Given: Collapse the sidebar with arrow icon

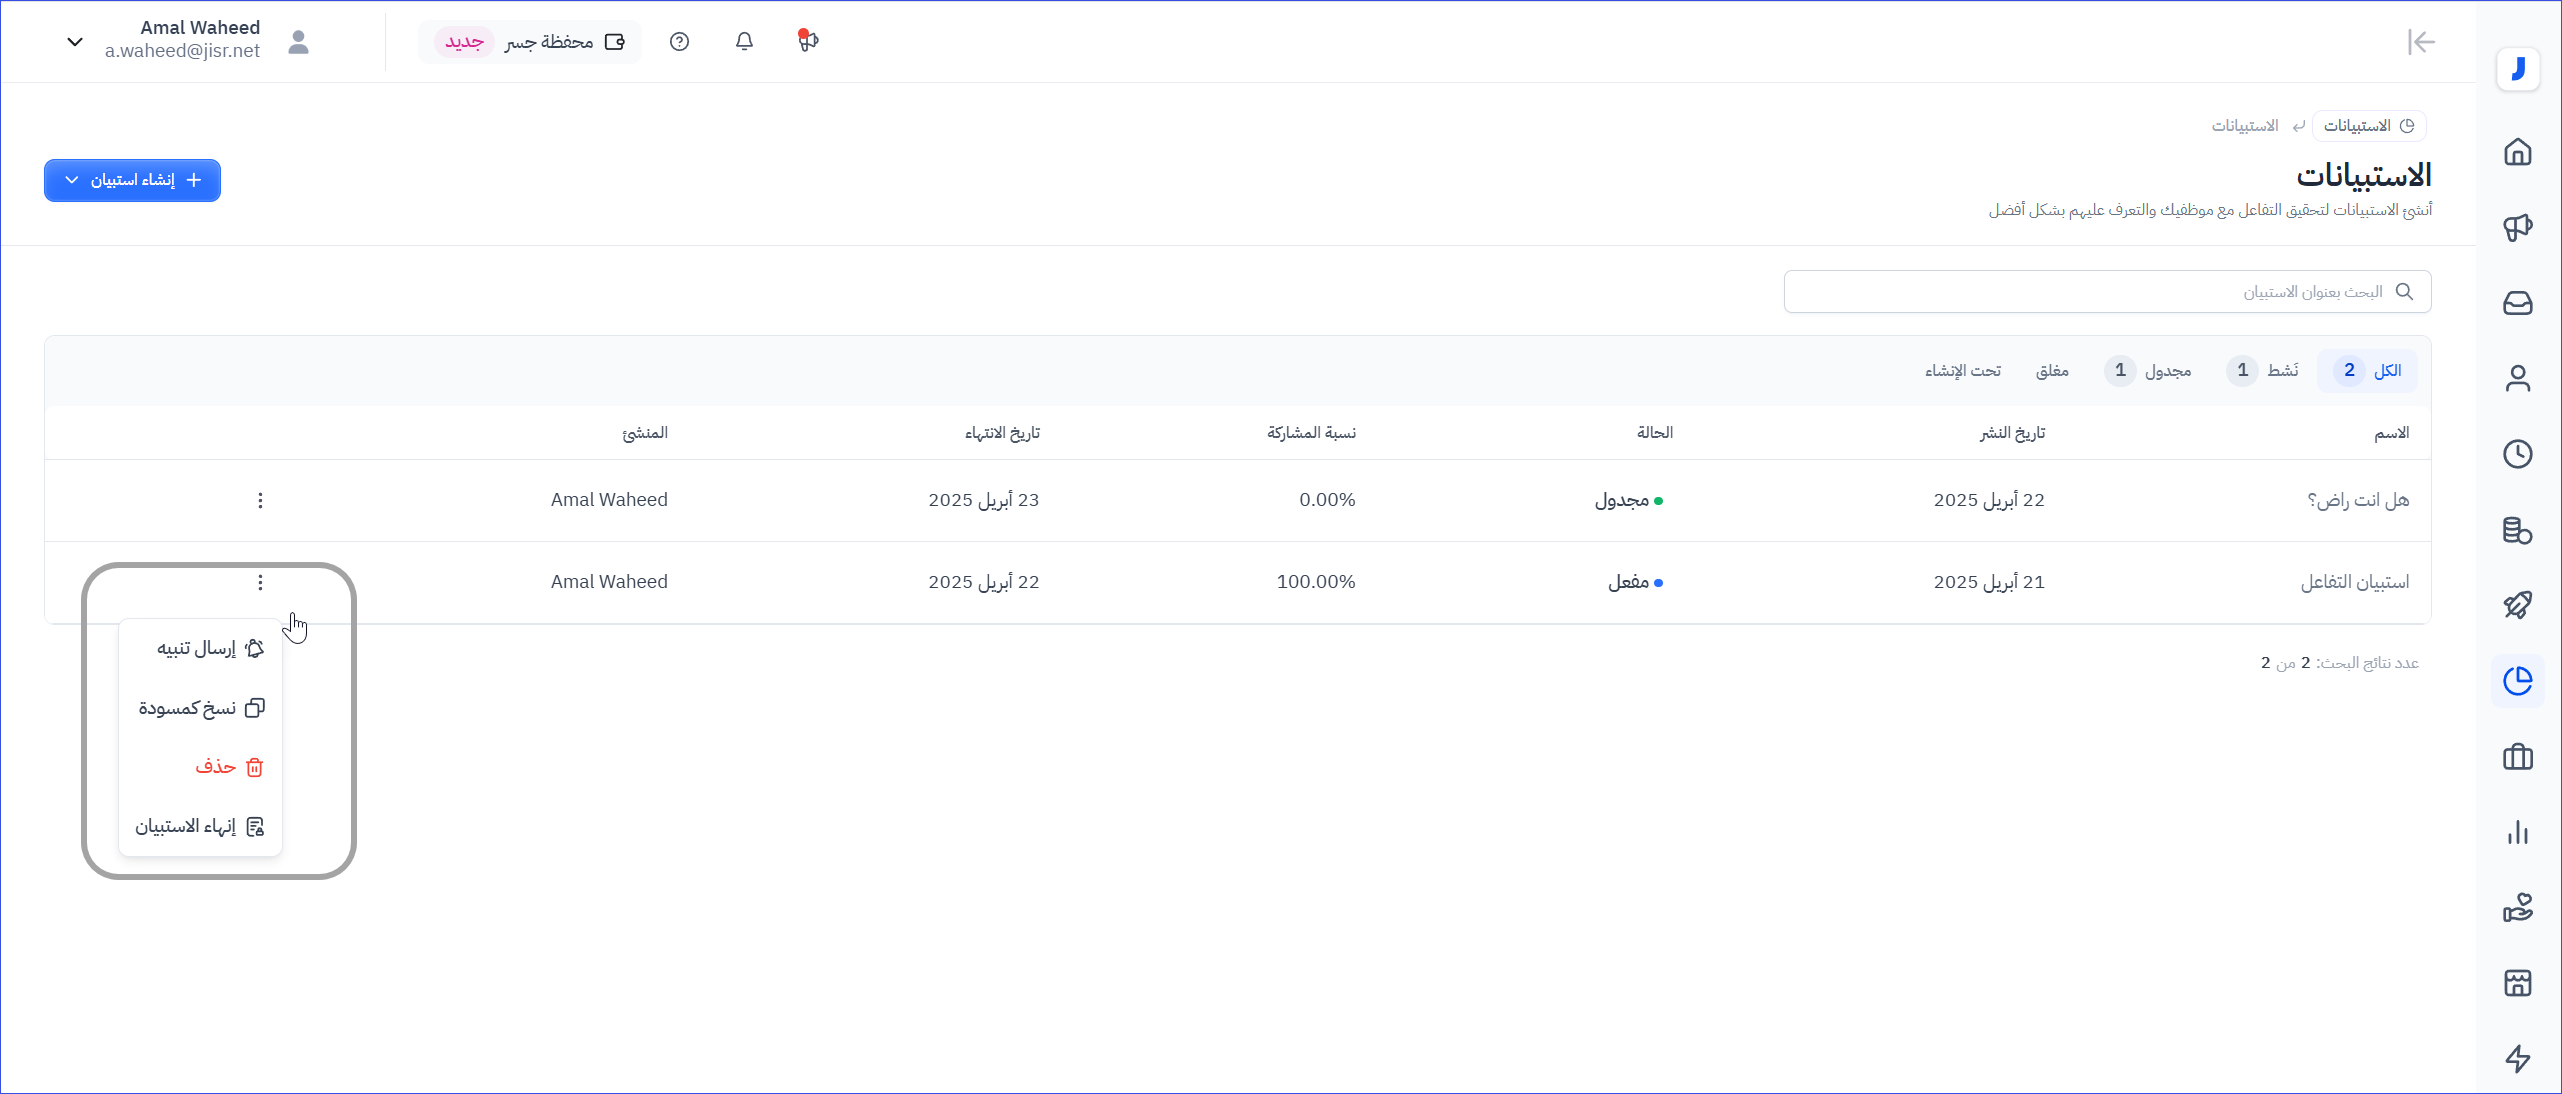Looking at the screenshot, I should pos(2421,42).
